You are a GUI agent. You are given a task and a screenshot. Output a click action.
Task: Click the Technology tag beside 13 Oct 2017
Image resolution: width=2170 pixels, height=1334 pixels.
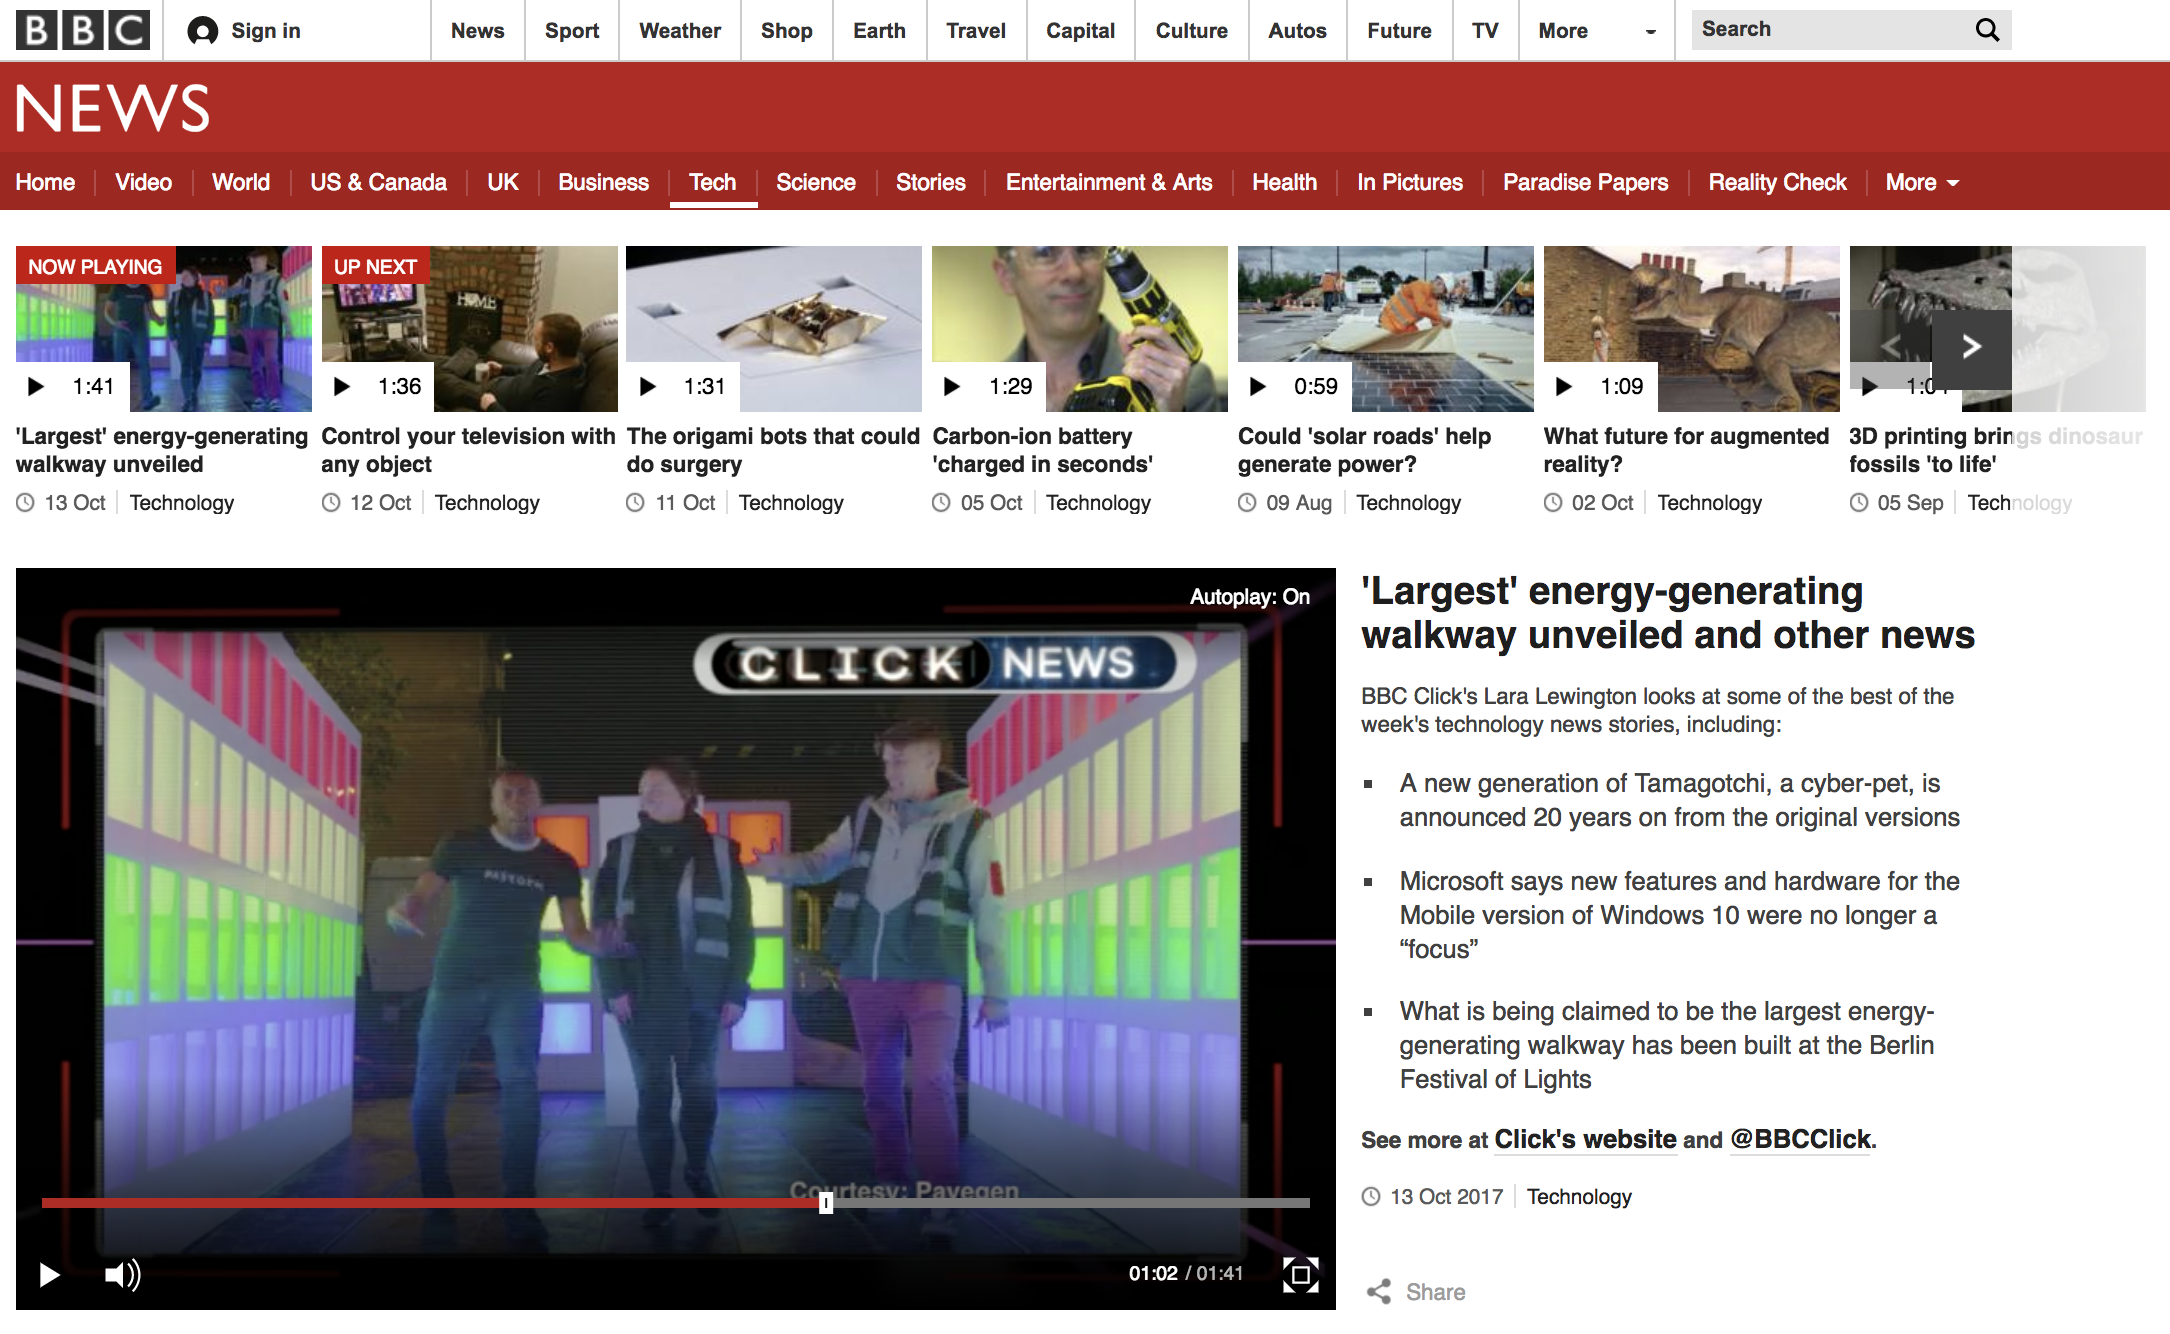click(x=1579, y=1197)
